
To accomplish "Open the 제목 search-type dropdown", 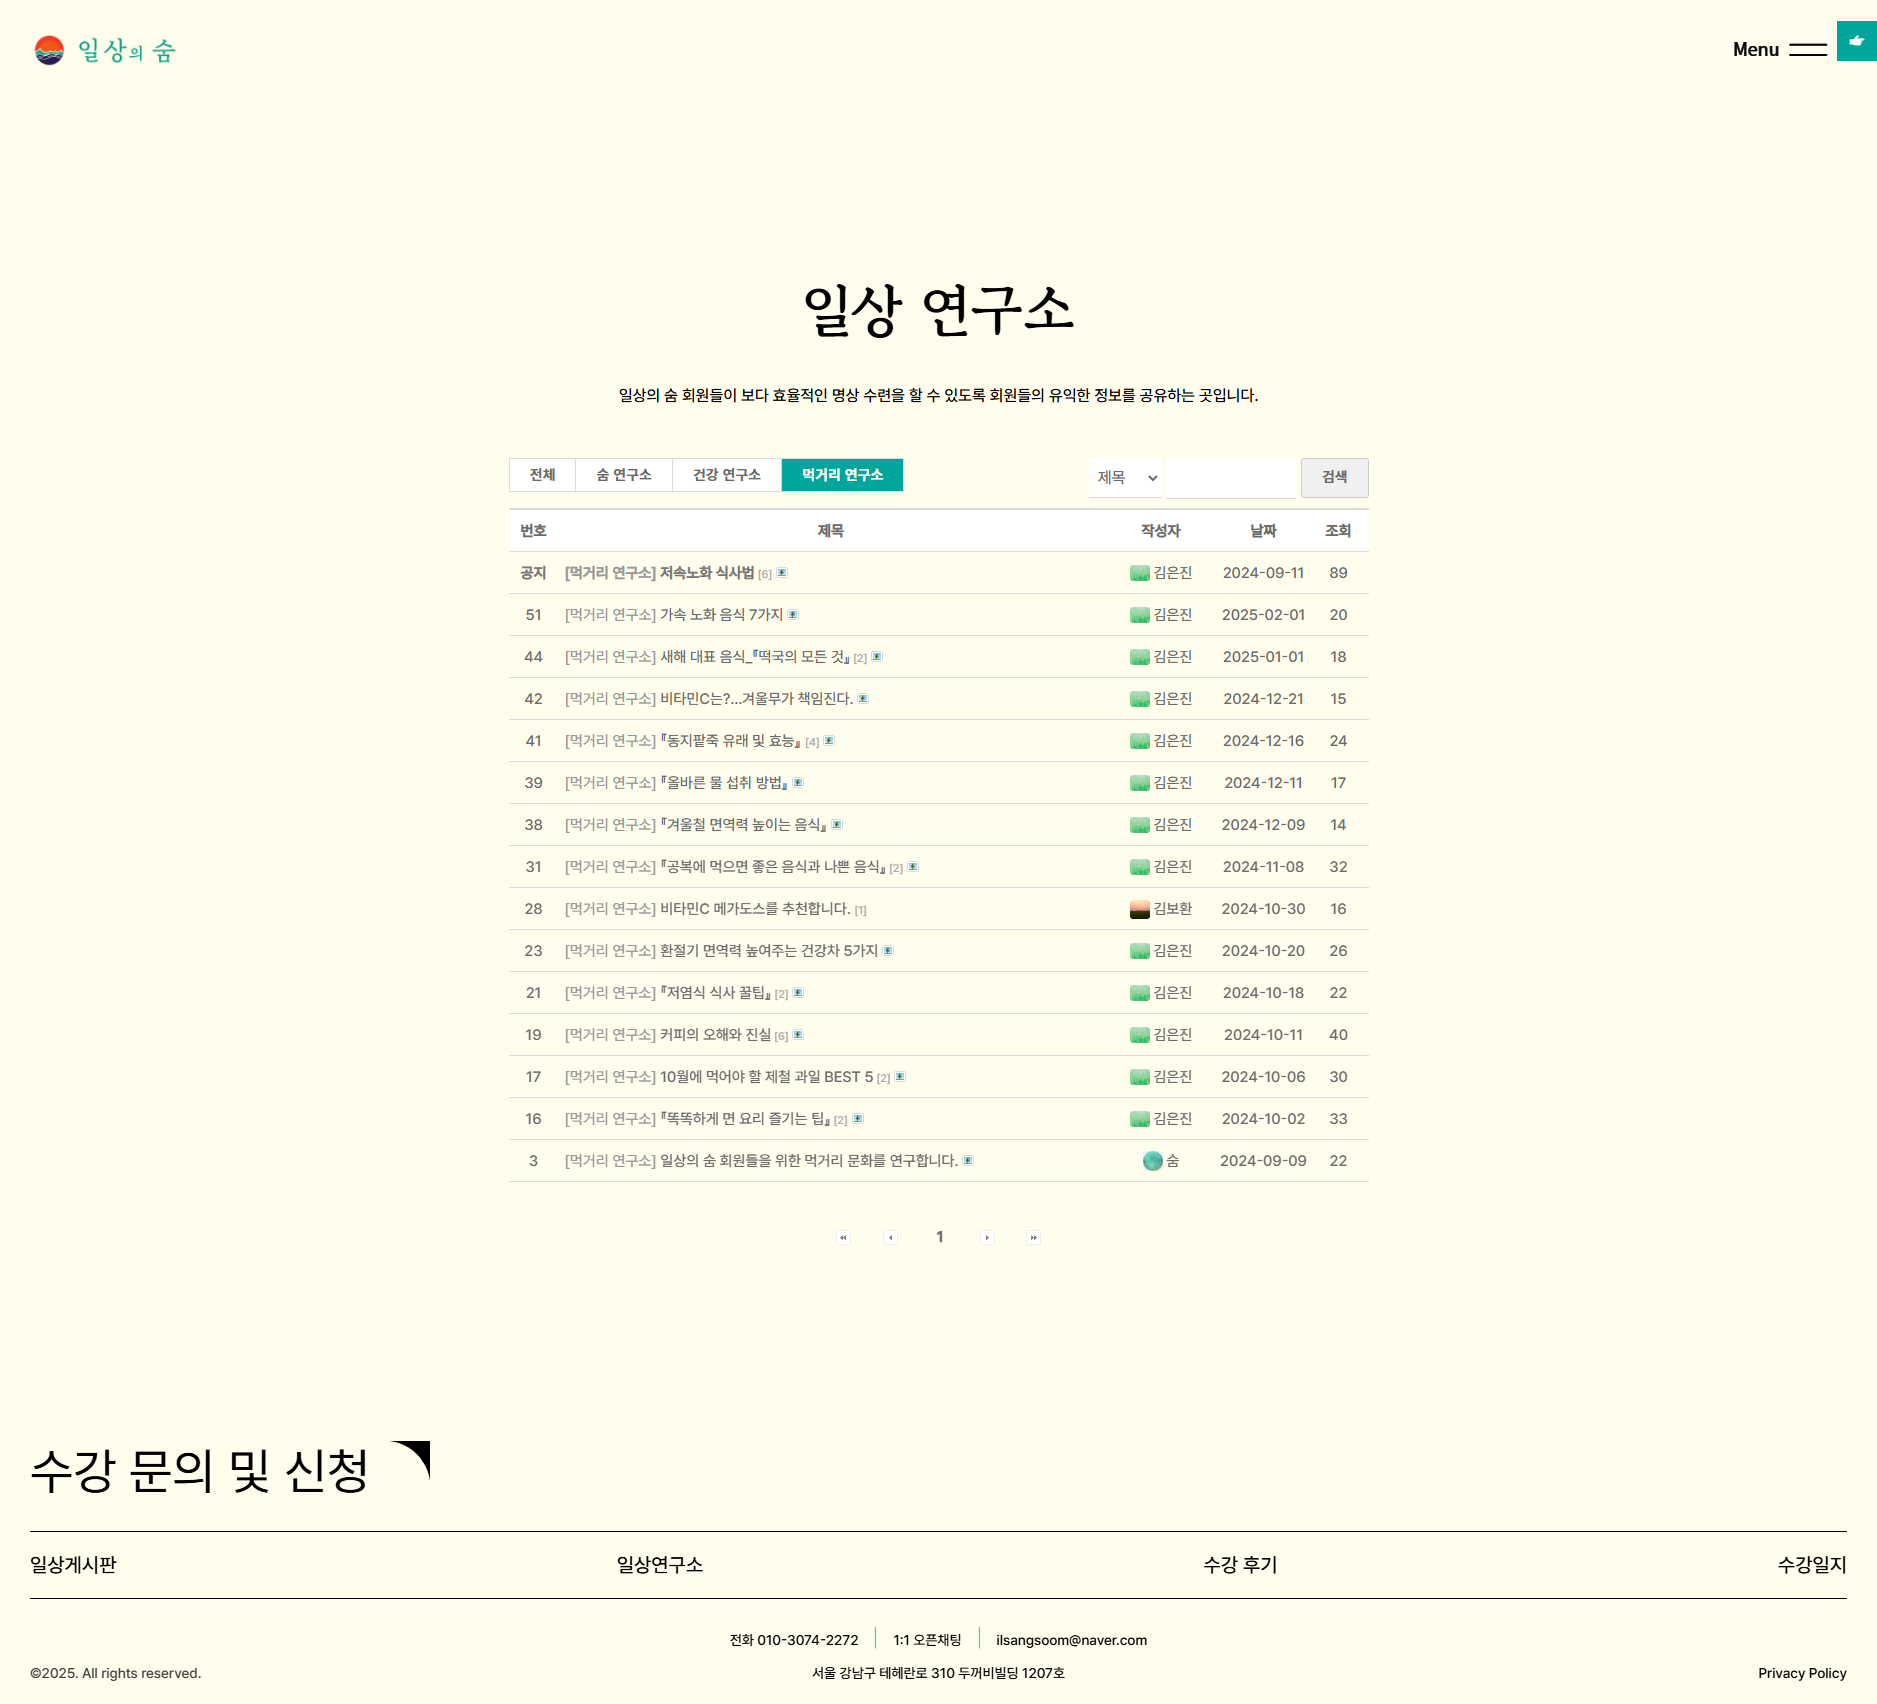I will pos(1126,478).
